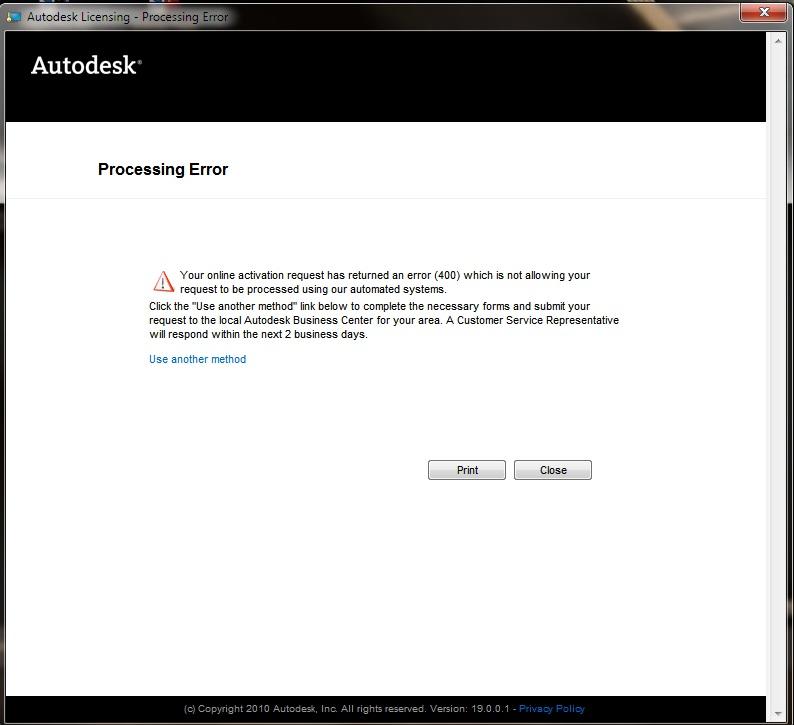Click the "Processing Error" heading
Screen dimensions: 794x725
click(x=163, y=169)
